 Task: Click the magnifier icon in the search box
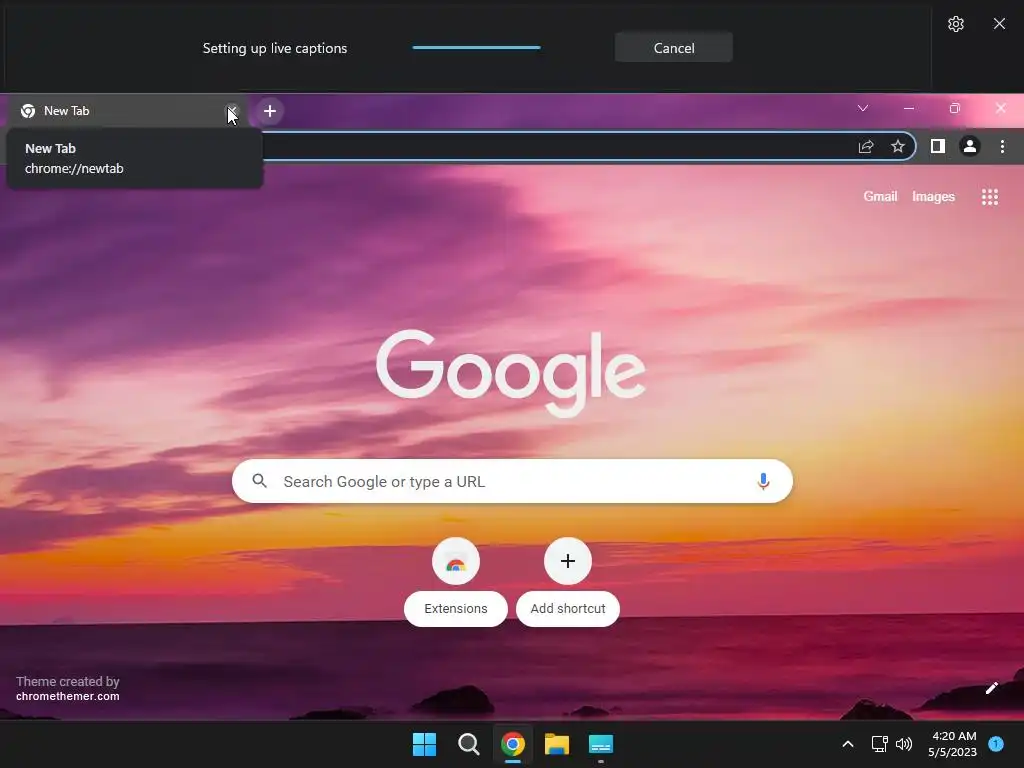pyautogui.click(x=259, y=481)
